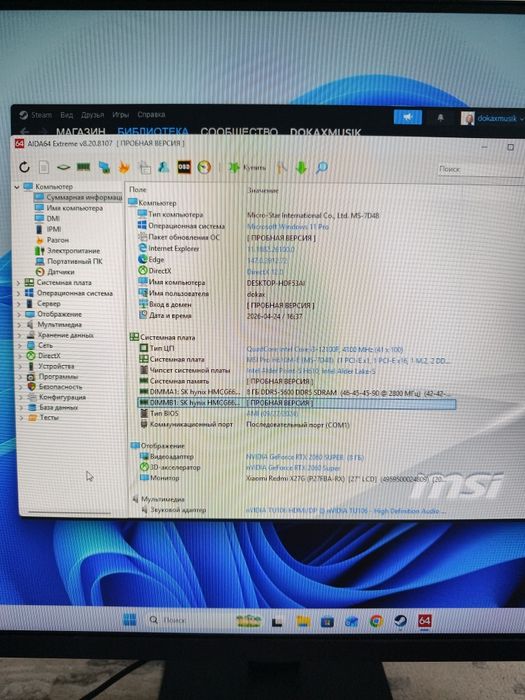Click the DESKTOP-HDF53AI computer name value

(x=276, y=283)
